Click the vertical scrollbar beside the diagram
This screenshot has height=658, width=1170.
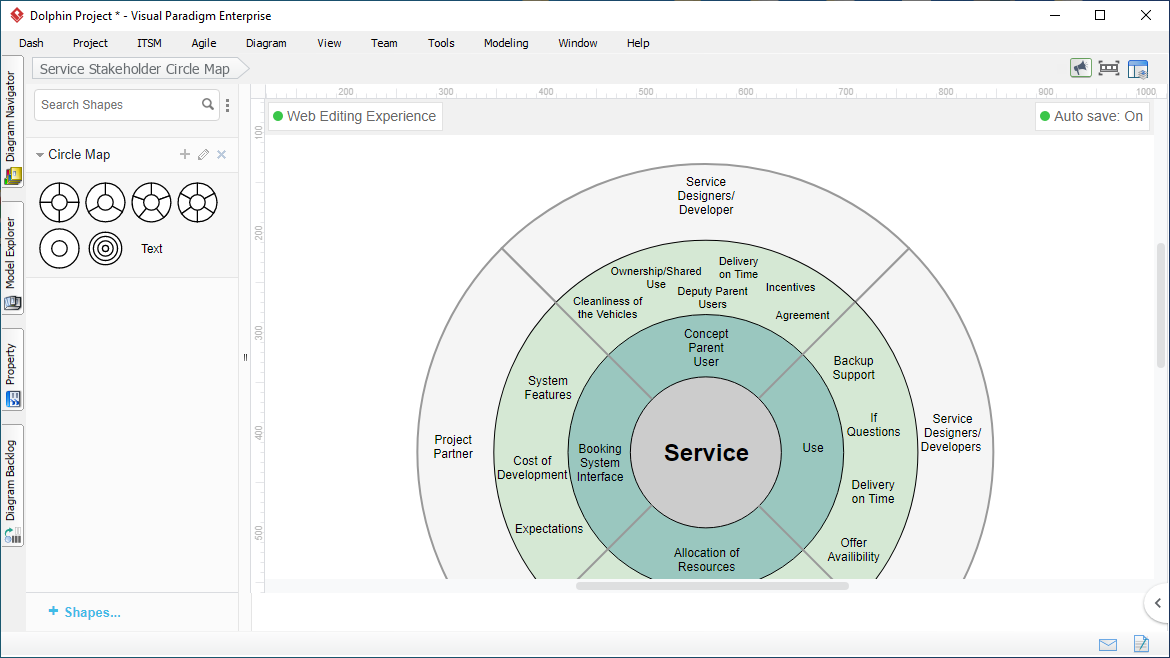point(1161,306)
